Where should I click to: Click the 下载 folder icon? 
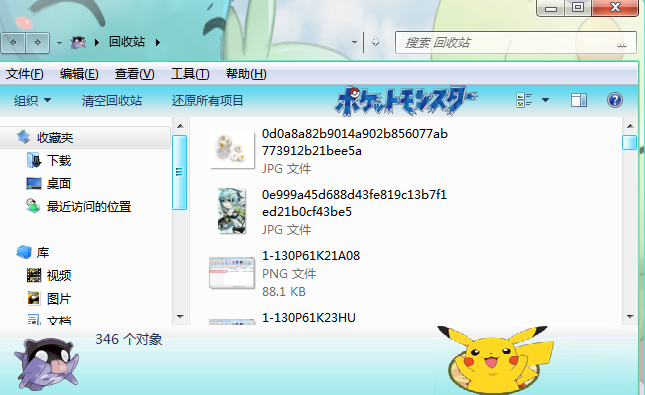pos(34,160)
